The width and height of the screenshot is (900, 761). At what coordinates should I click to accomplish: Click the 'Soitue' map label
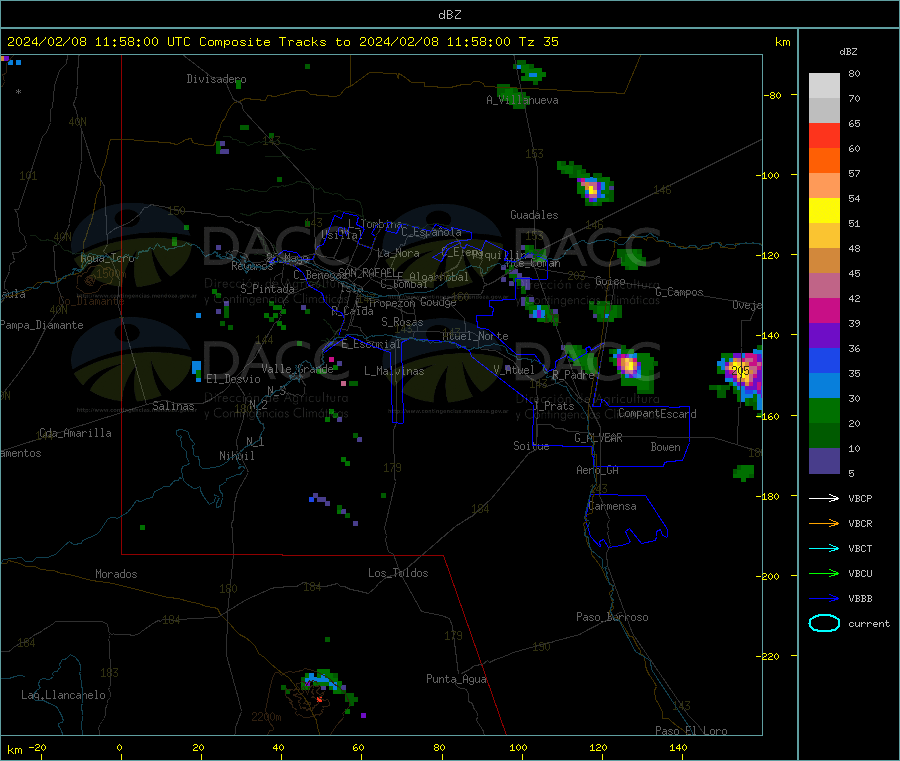click(x=531, y=446)
